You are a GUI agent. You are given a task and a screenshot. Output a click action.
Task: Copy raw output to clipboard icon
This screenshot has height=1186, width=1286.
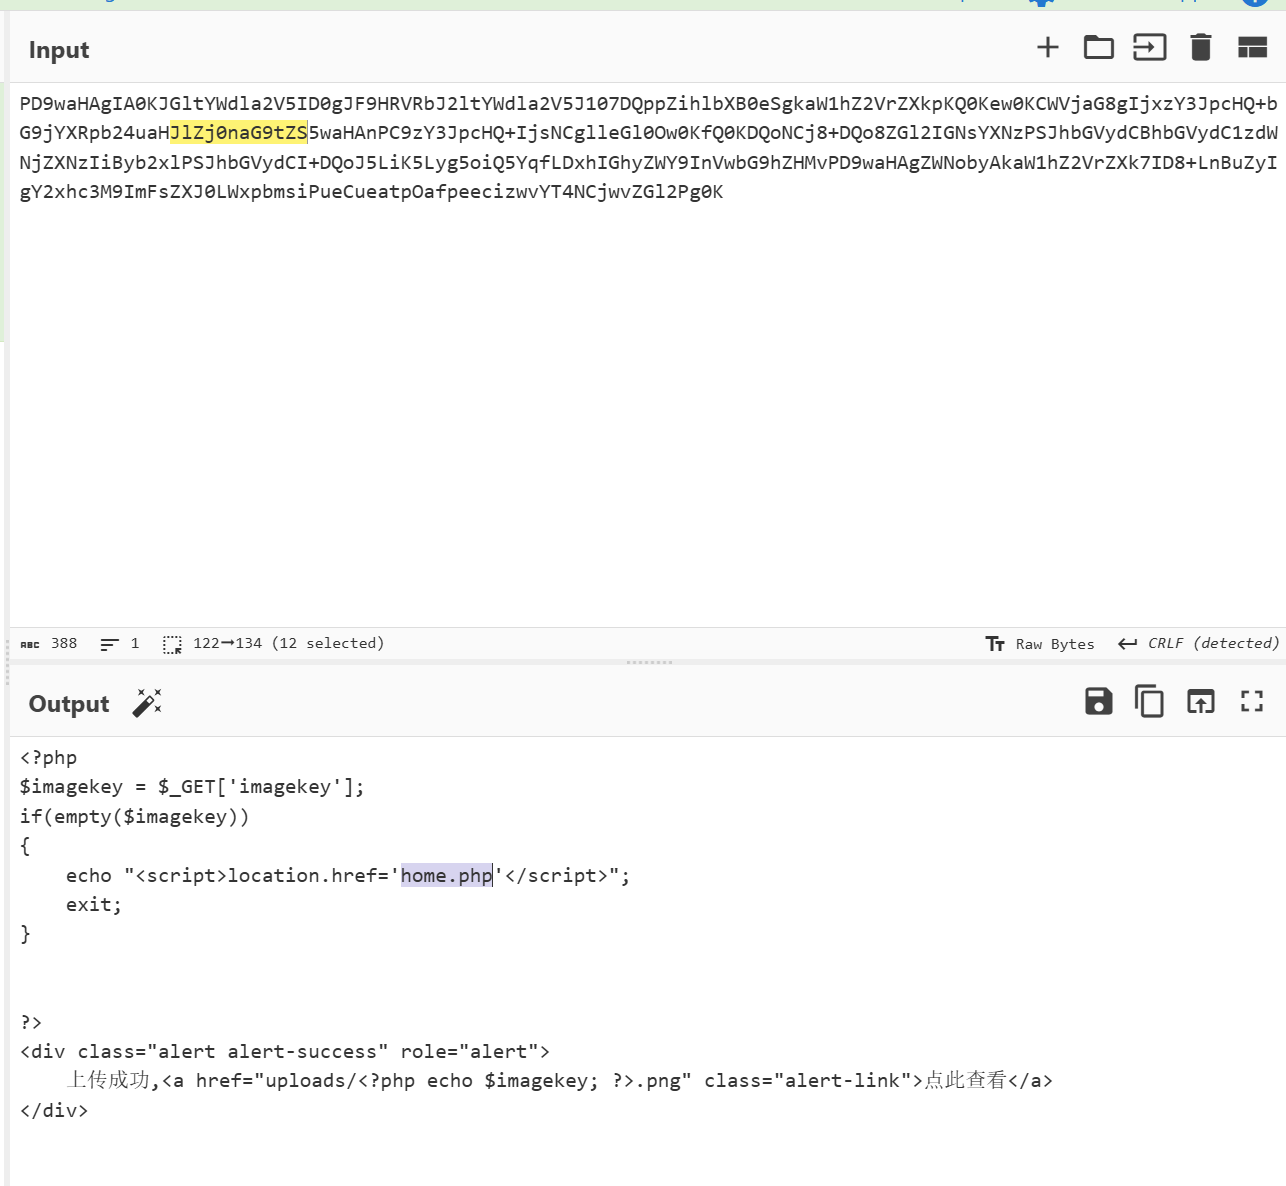pyautogui.click(x=1149, y=701)
